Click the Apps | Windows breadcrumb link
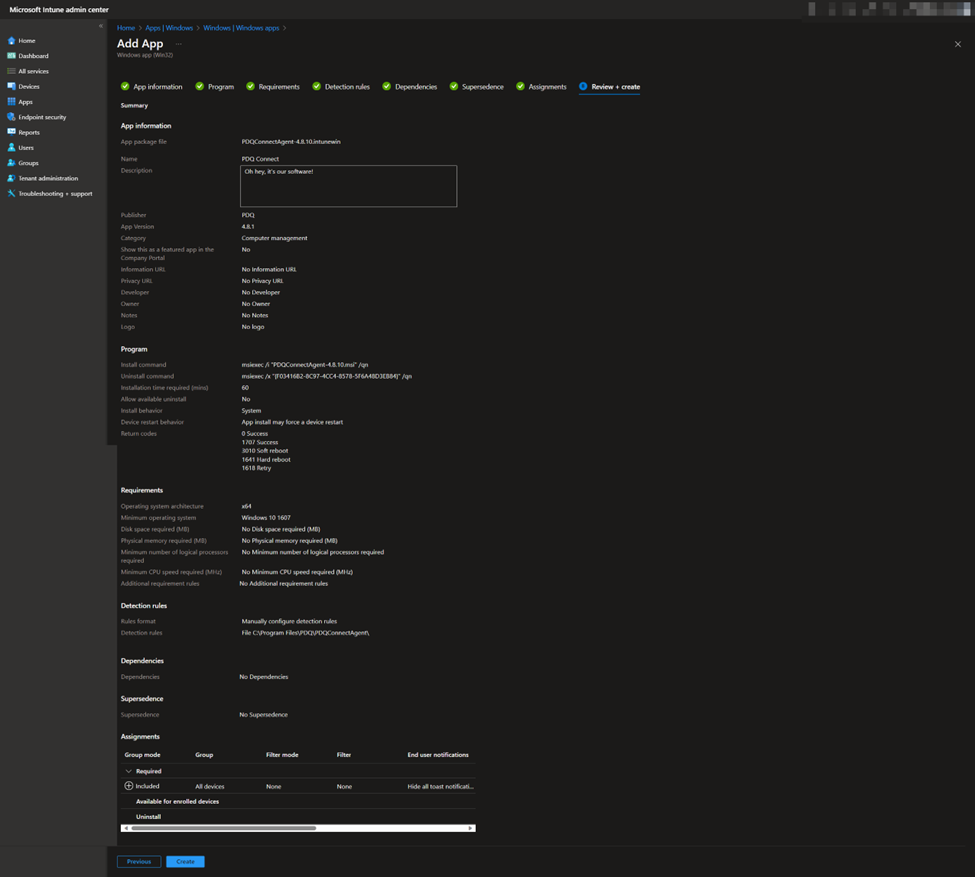The image size is (975, 877). [x=169, y=28]
